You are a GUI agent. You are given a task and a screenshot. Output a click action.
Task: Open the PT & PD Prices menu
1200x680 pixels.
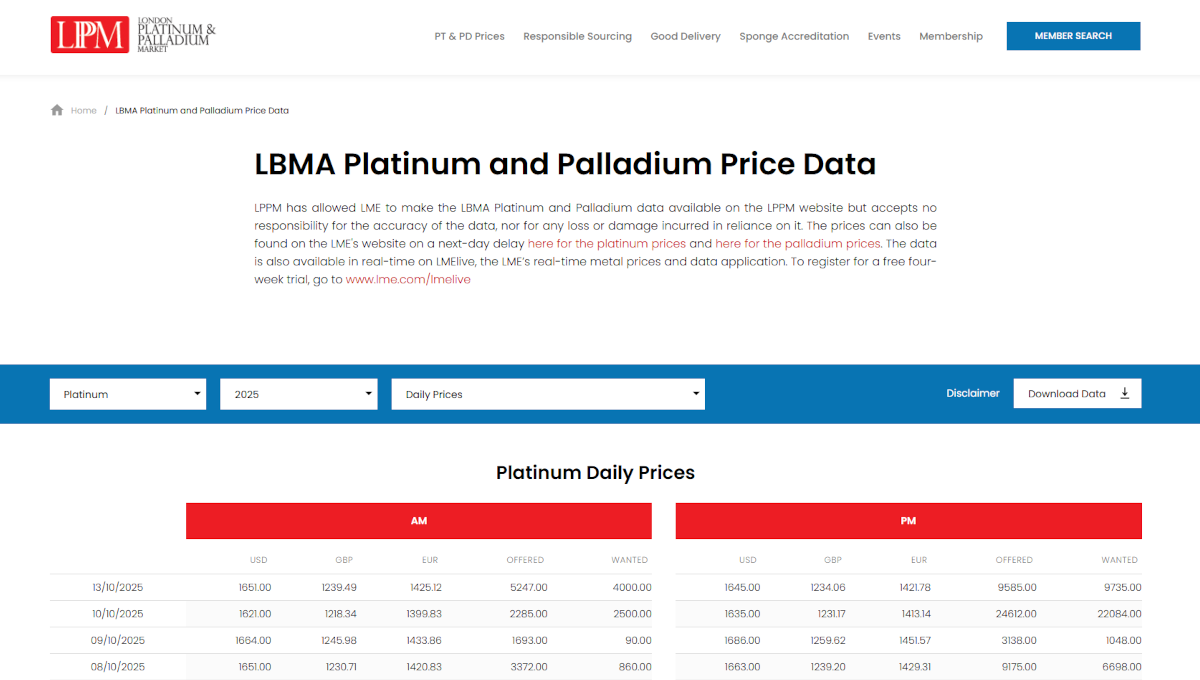click(469, 36)
